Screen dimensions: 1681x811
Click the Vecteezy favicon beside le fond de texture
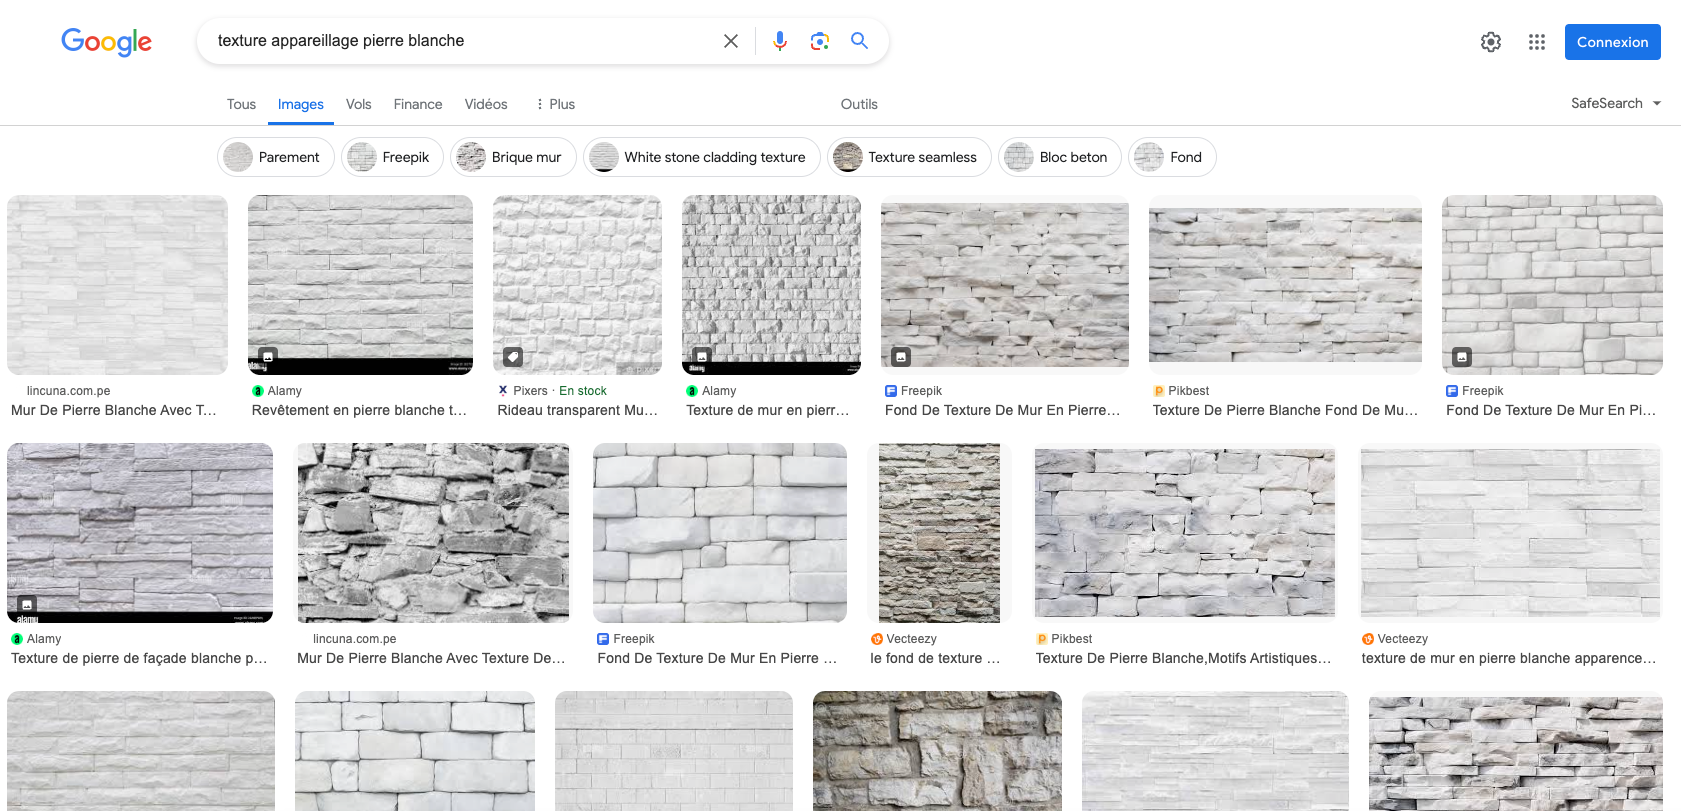click(877, 639)
